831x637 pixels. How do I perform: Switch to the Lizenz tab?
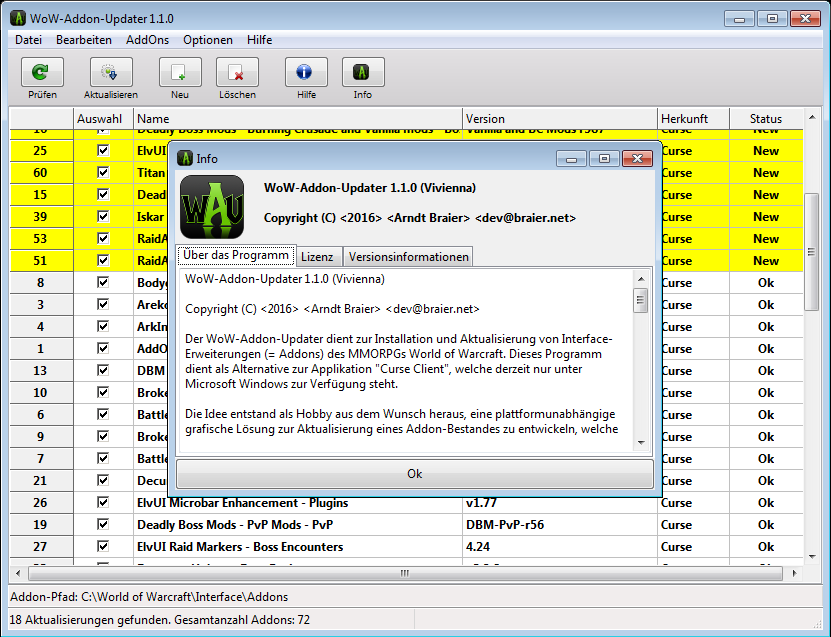tap(317, 256)
